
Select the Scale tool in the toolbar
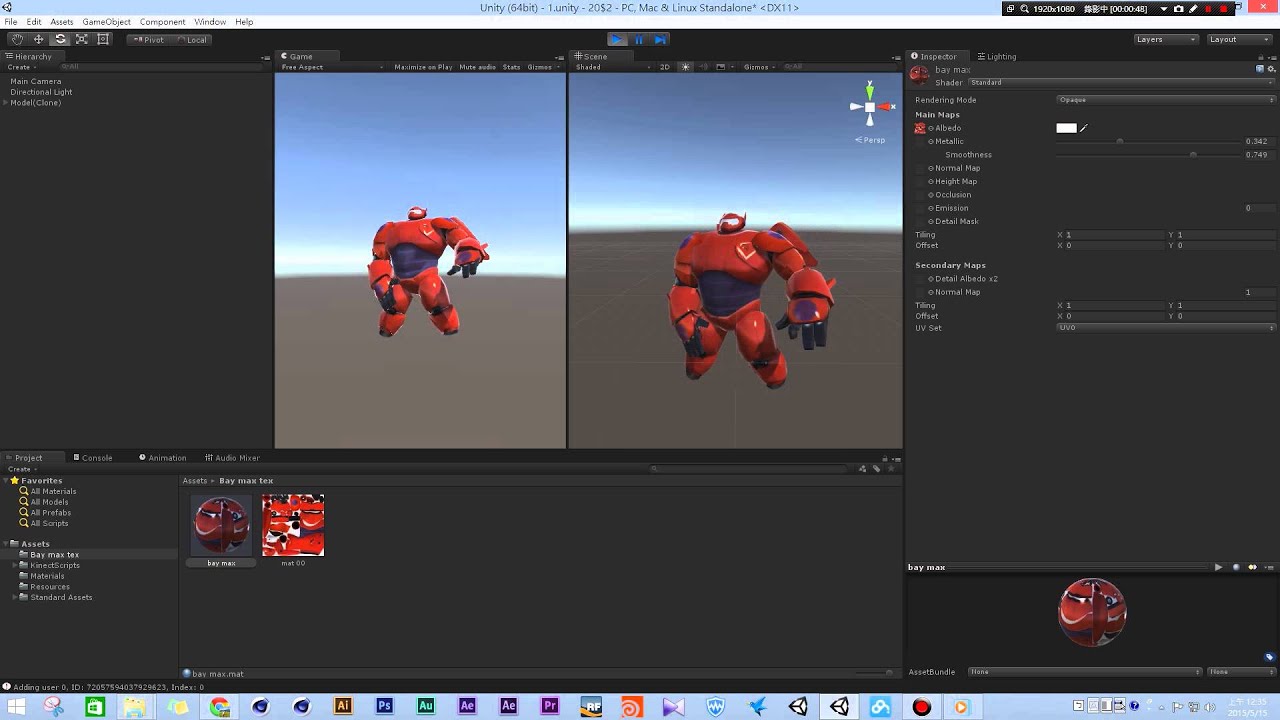(82, 39)
